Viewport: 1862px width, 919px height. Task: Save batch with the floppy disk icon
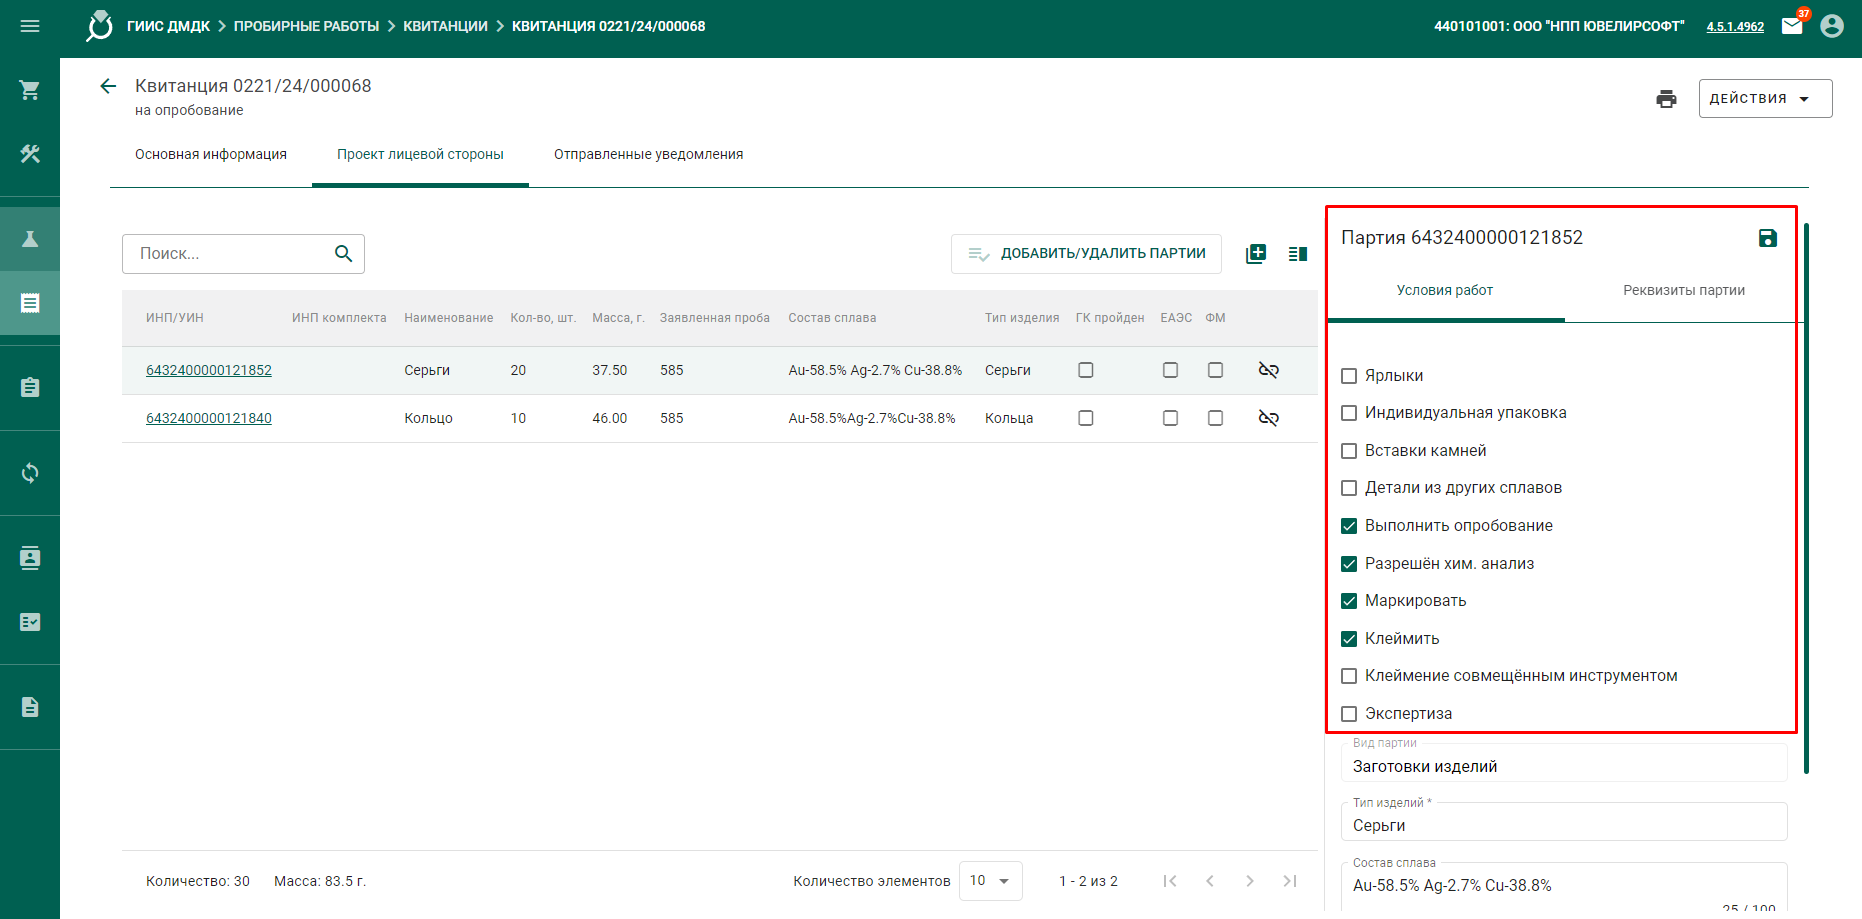(x=1768, y=238)
